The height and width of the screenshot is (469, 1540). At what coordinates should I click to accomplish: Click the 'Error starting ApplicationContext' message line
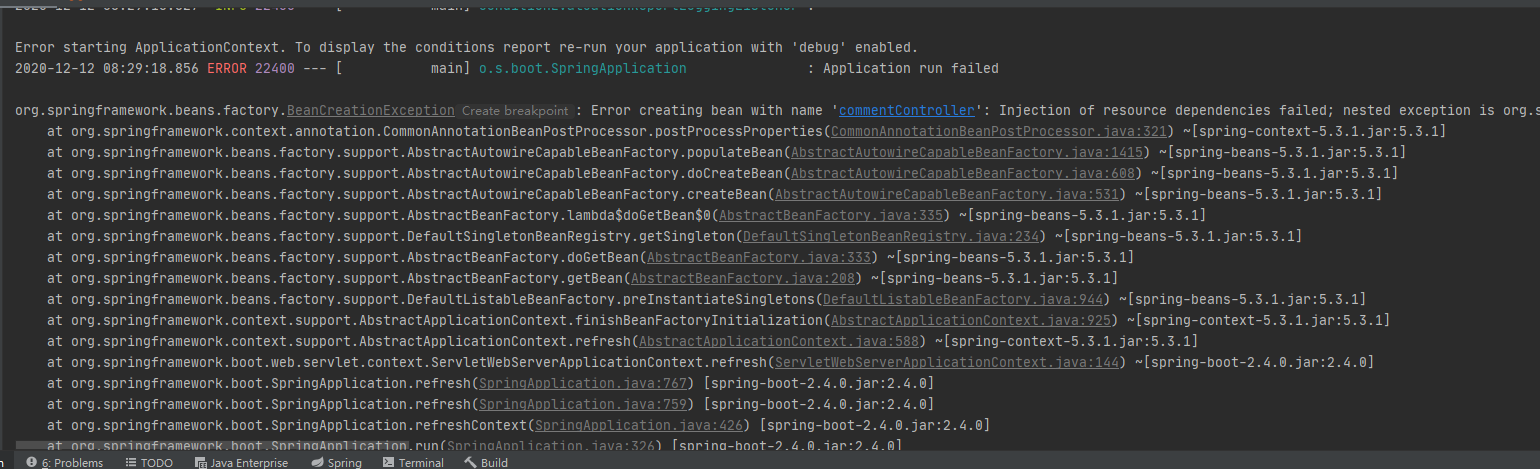pos(466,47)
